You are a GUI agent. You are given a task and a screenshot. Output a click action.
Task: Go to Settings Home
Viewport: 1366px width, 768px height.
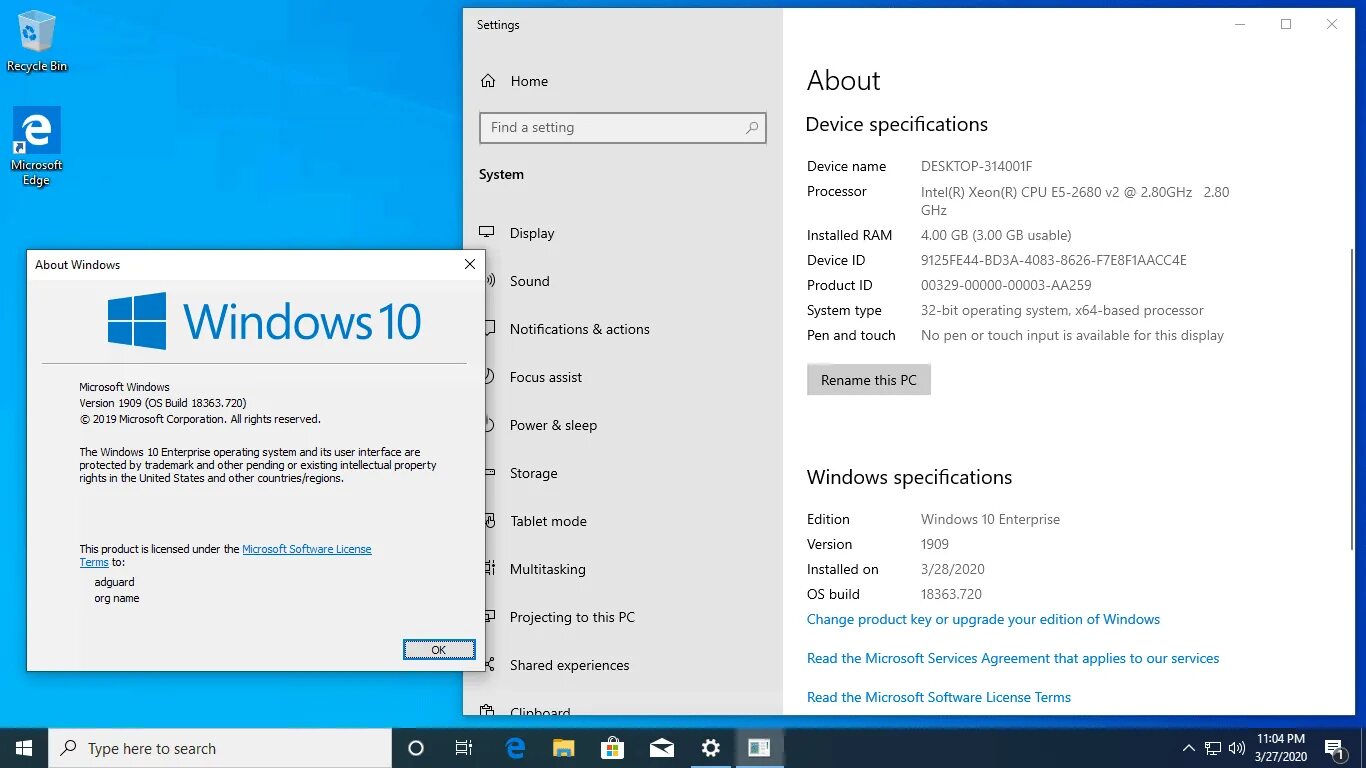point(528,81)
